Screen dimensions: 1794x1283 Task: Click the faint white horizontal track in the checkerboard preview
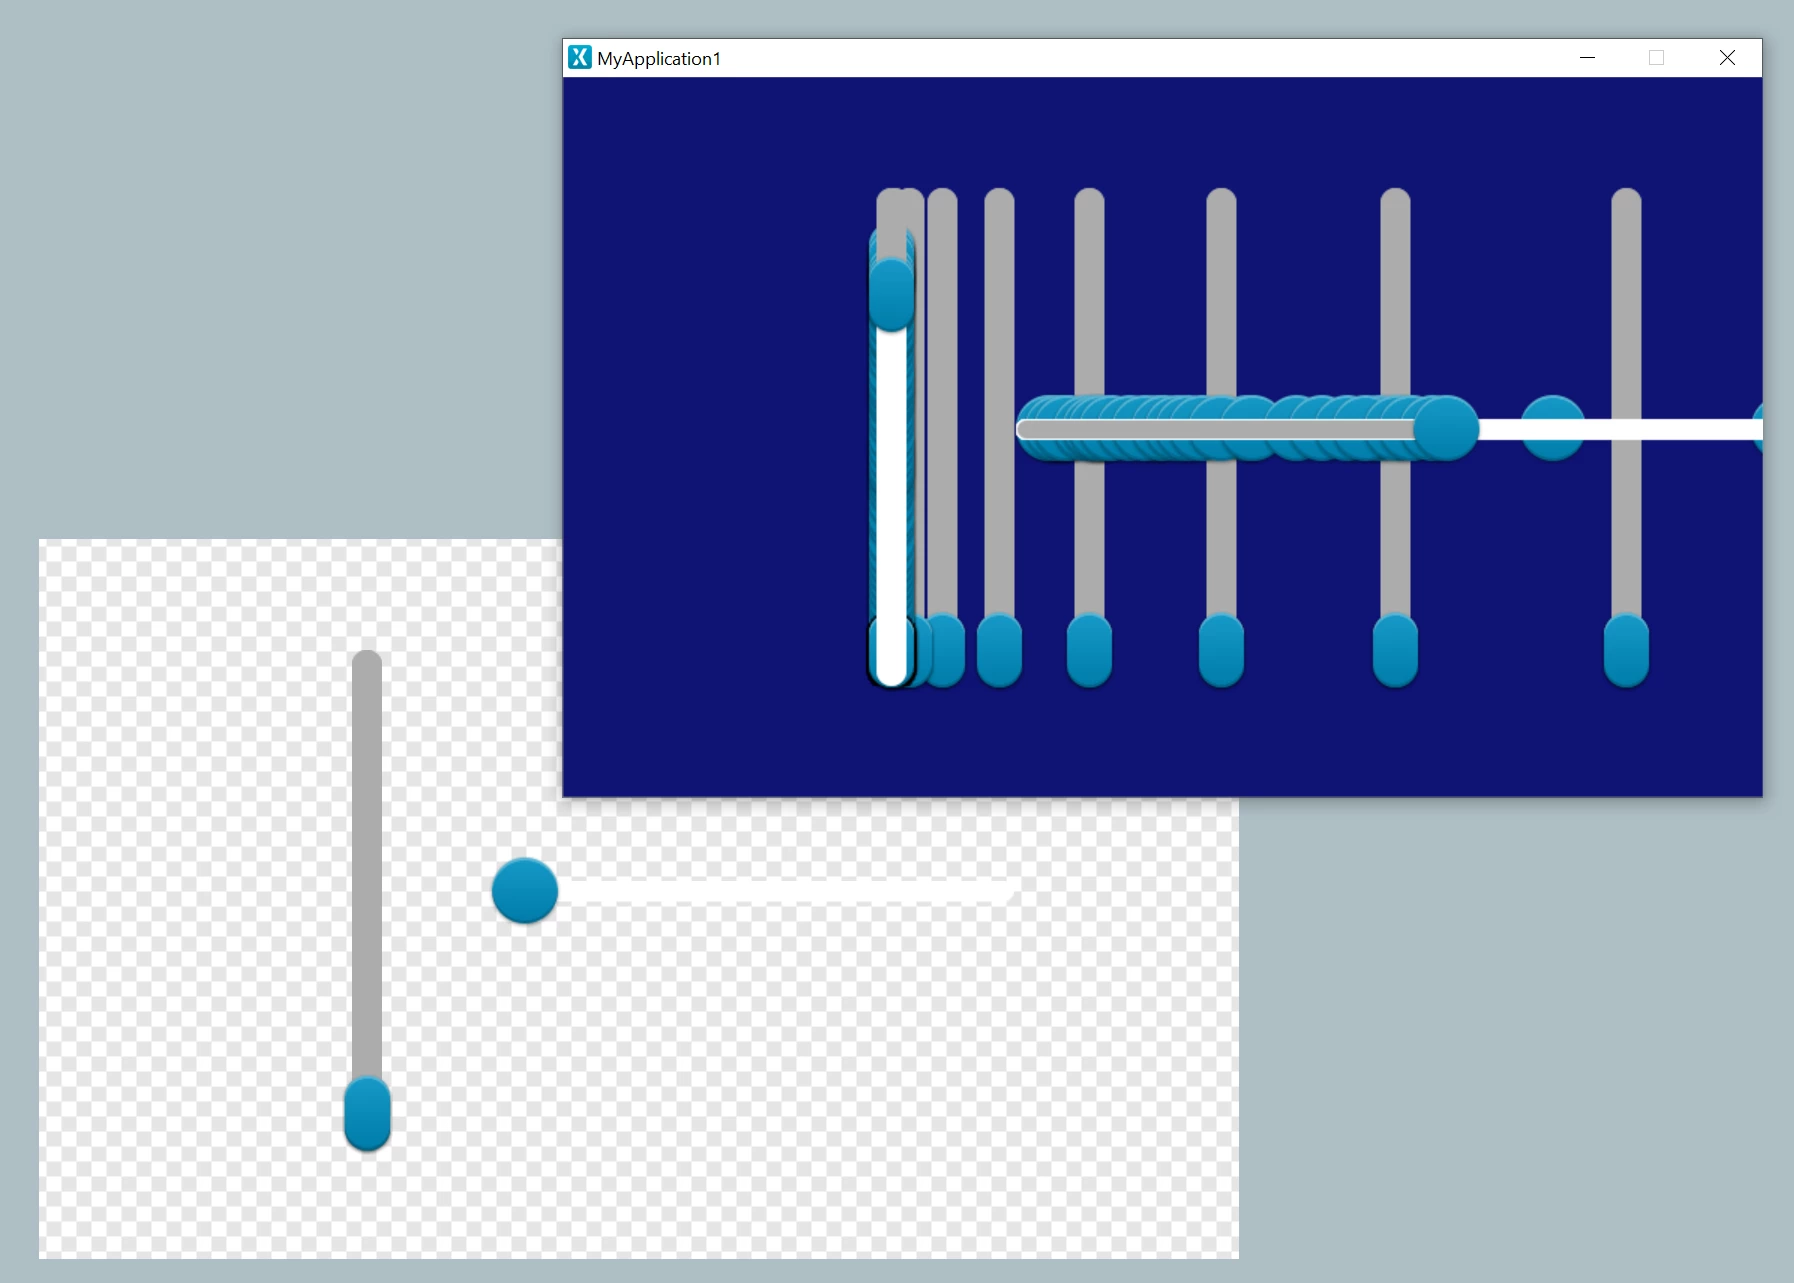pyautogui.click(x=787, y=891)
